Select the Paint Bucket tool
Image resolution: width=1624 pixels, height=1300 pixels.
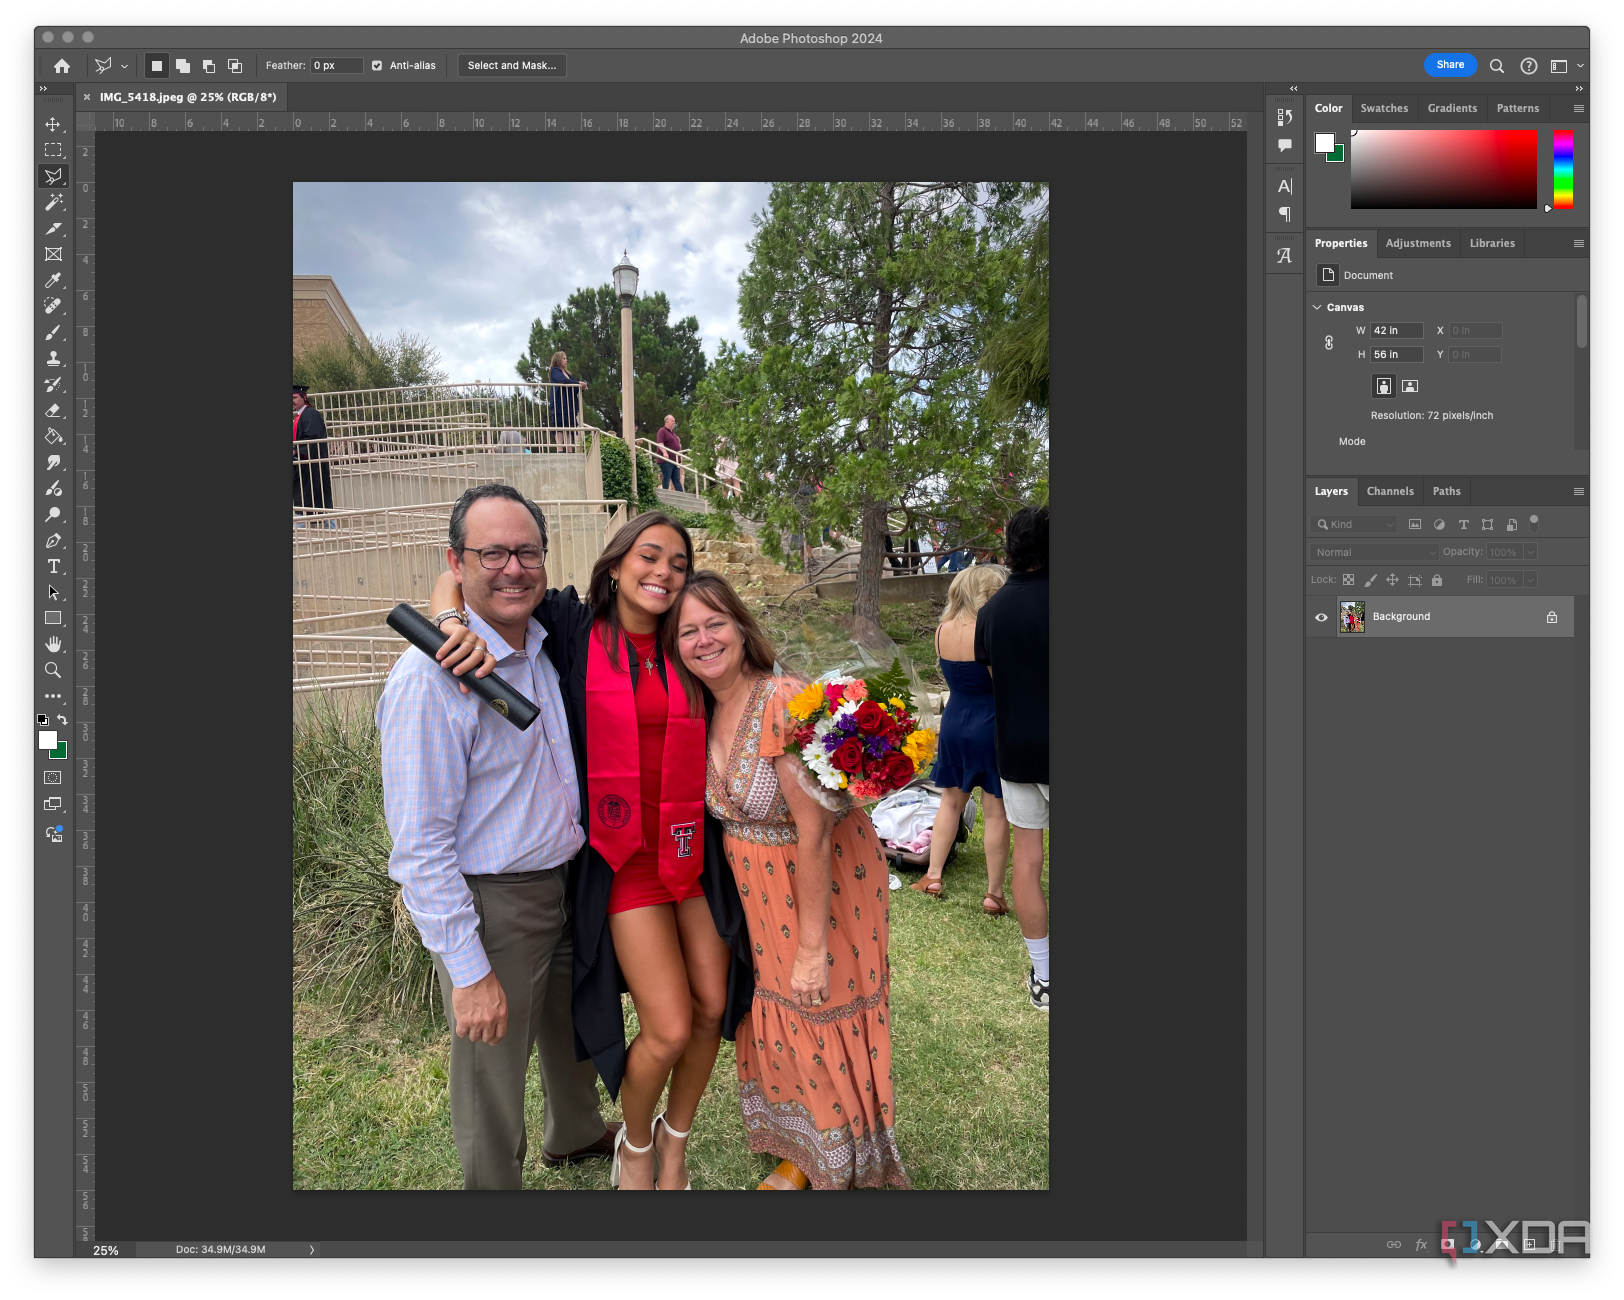click(x=53, y=436)
